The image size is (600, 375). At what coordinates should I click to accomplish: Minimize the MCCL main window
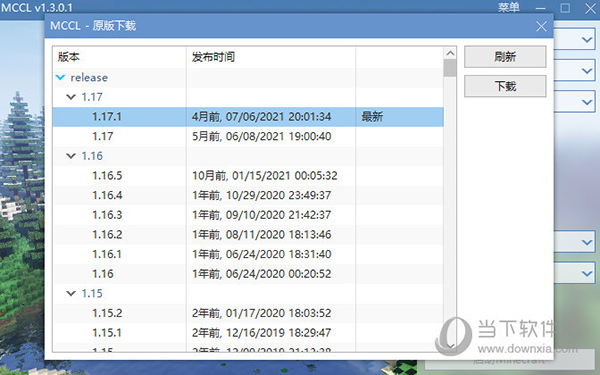[541, 8]
